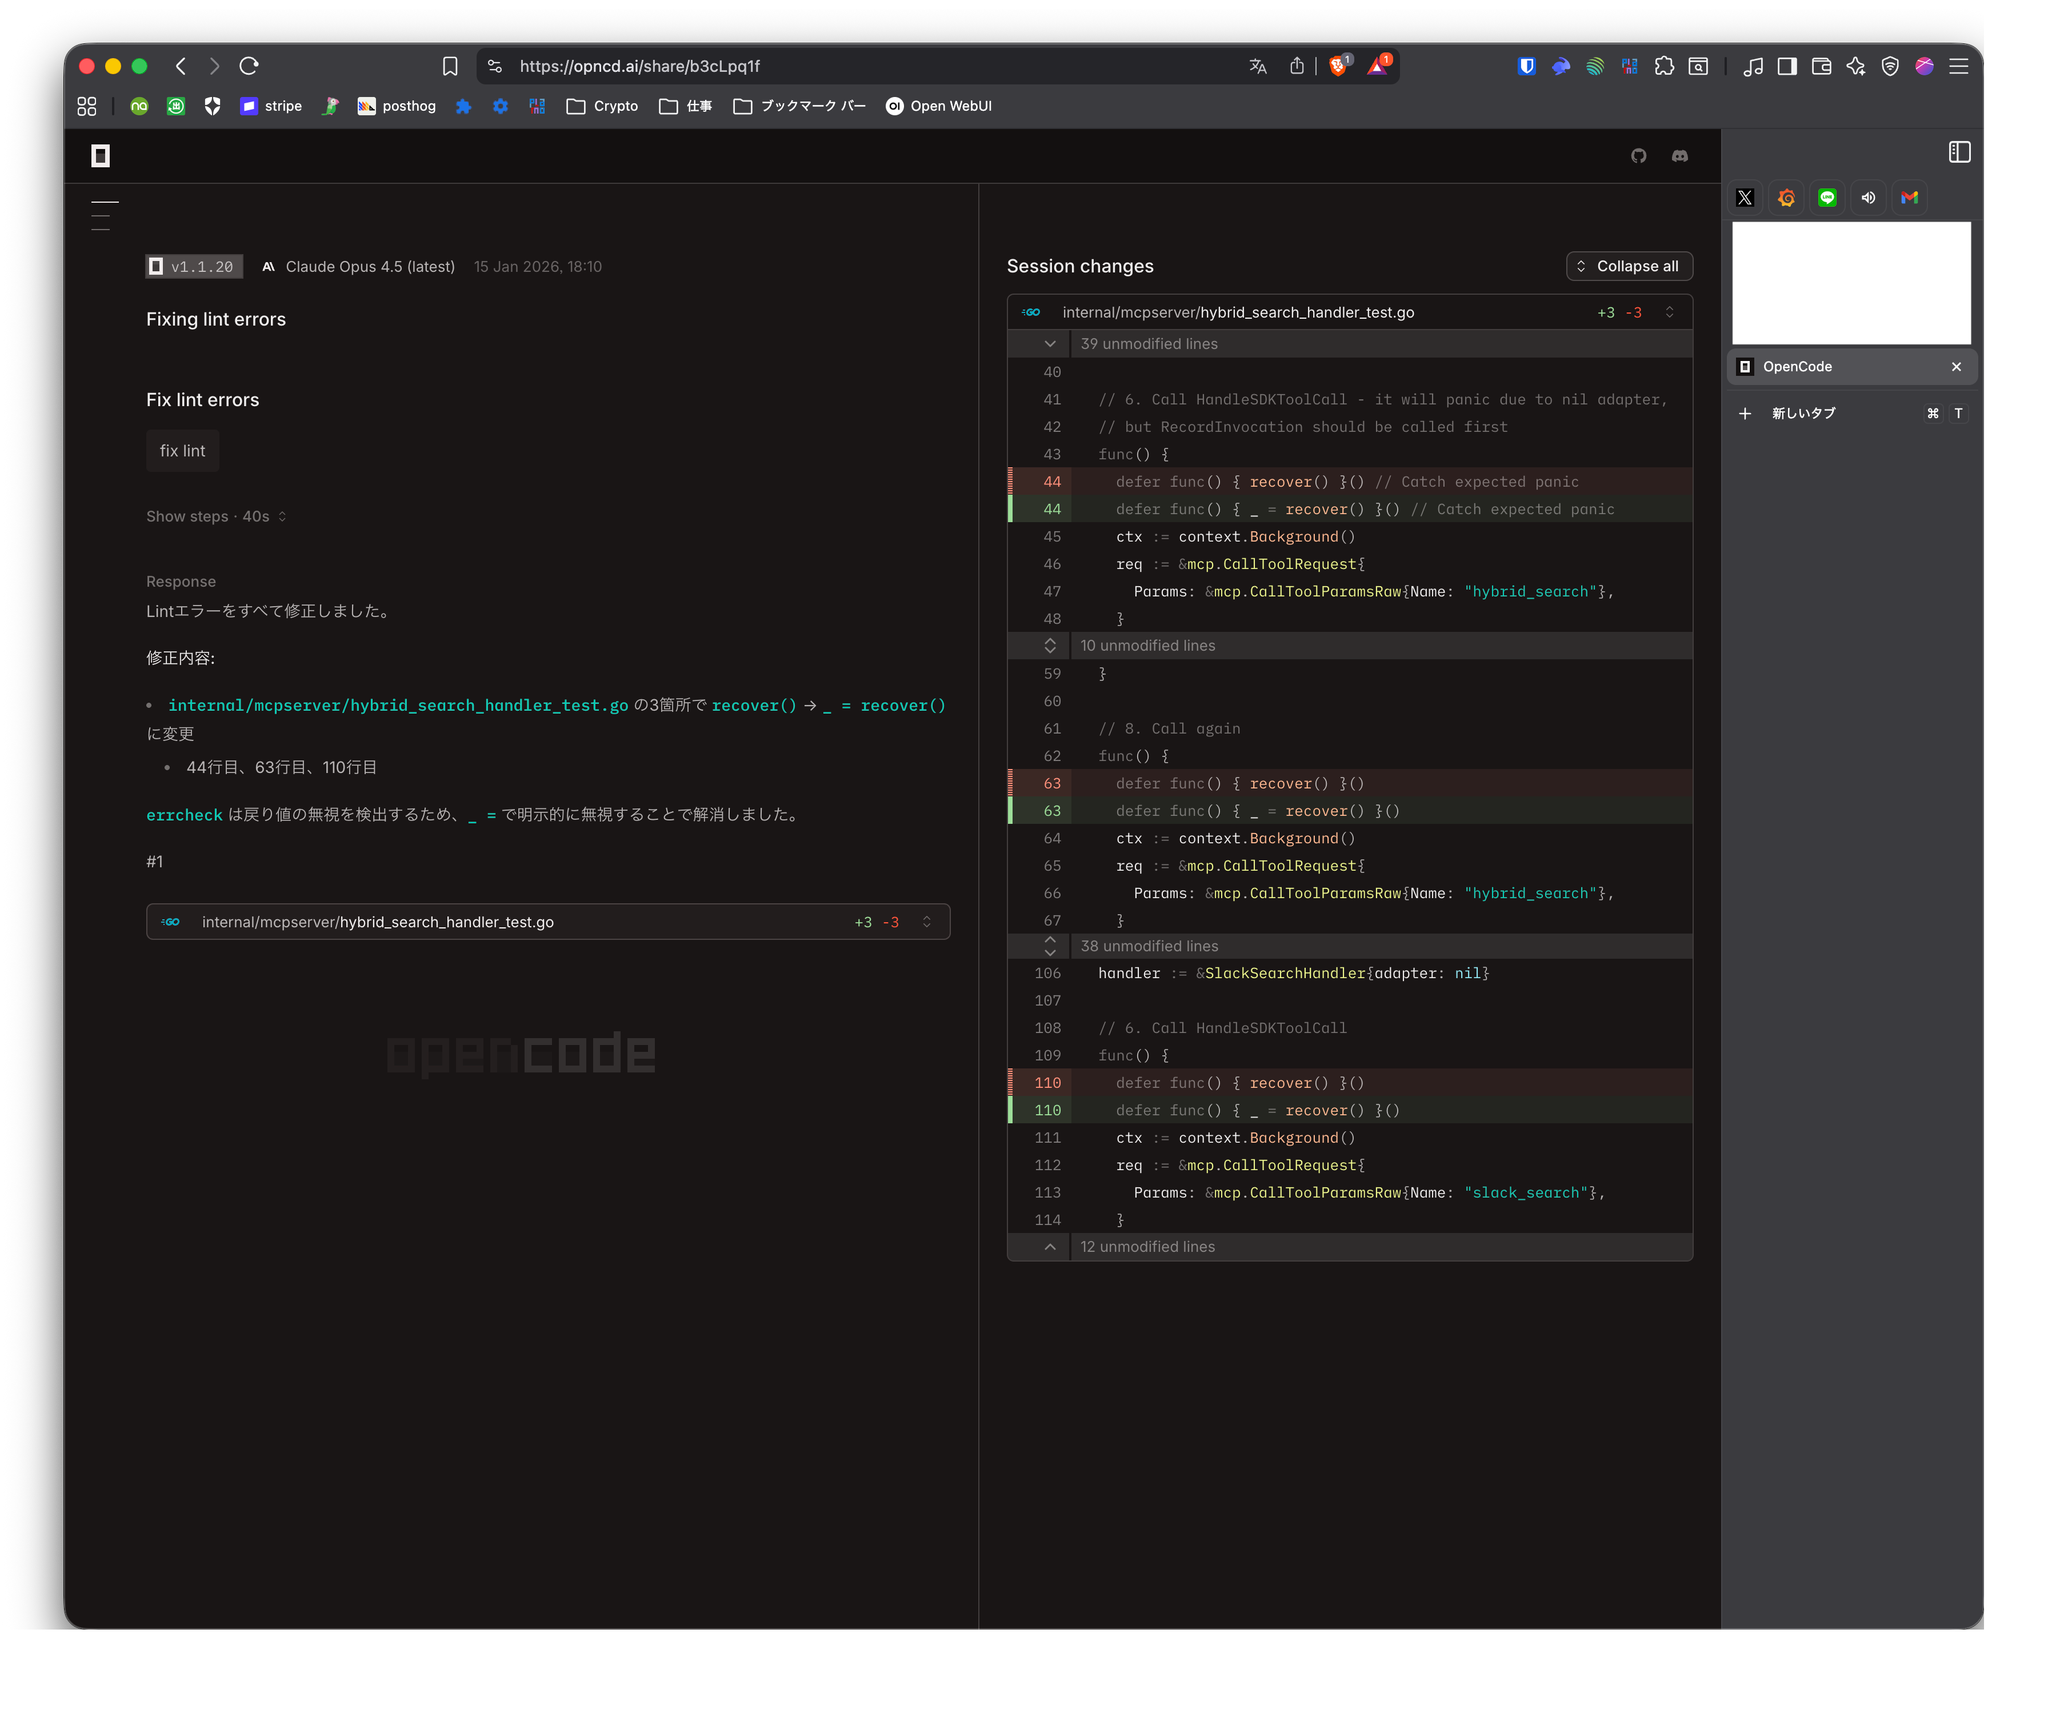Toggle the browser sidebar panel icon
Image resolution: width=2048 pixels, height=1714 pixels.
tap(1787, 66)
